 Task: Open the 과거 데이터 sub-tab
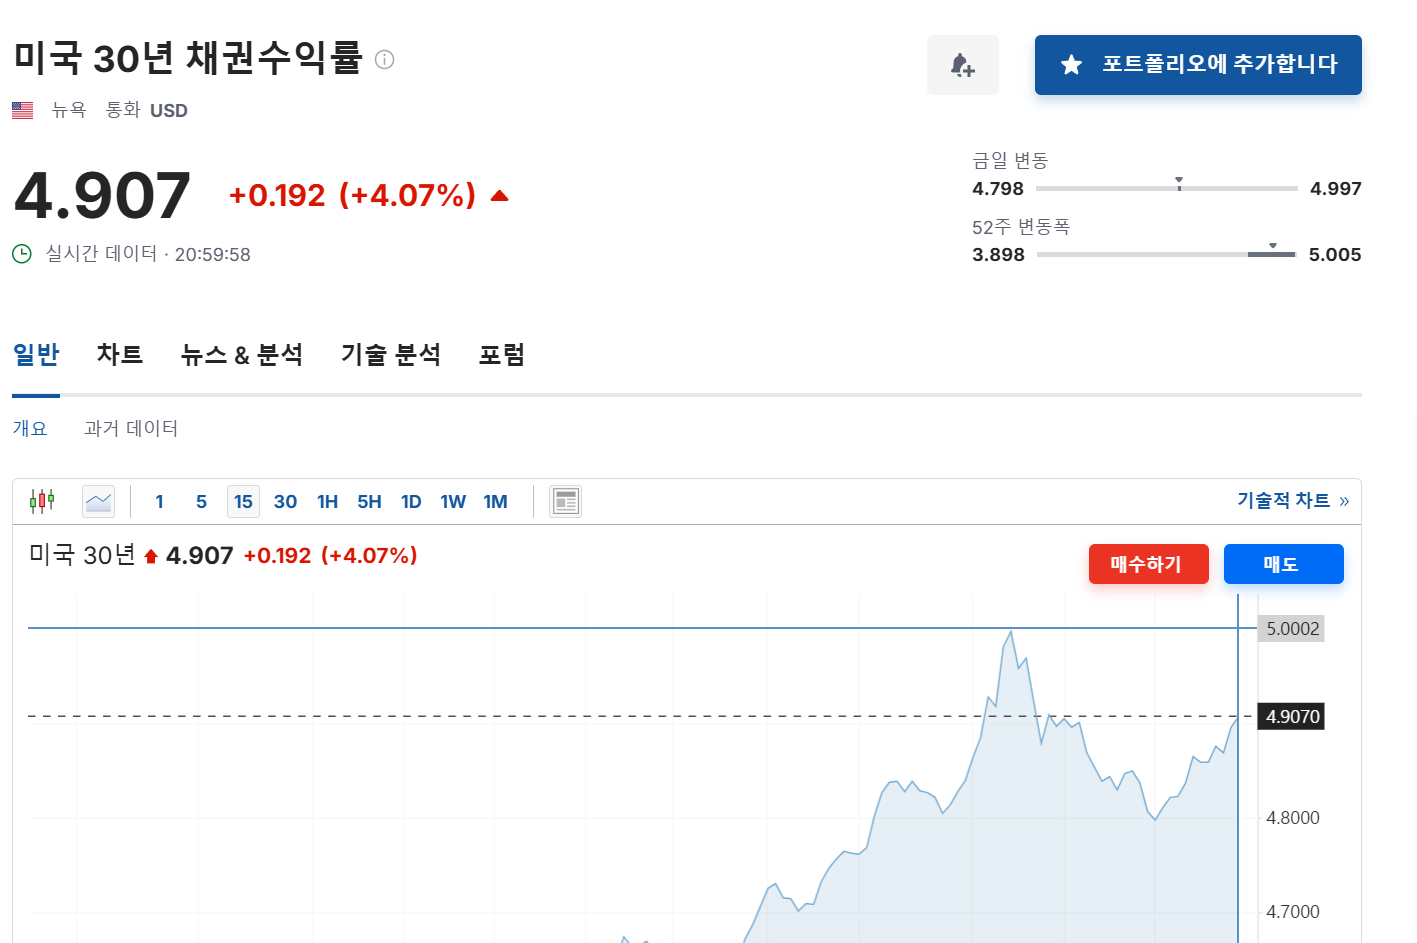coord(131,428)
